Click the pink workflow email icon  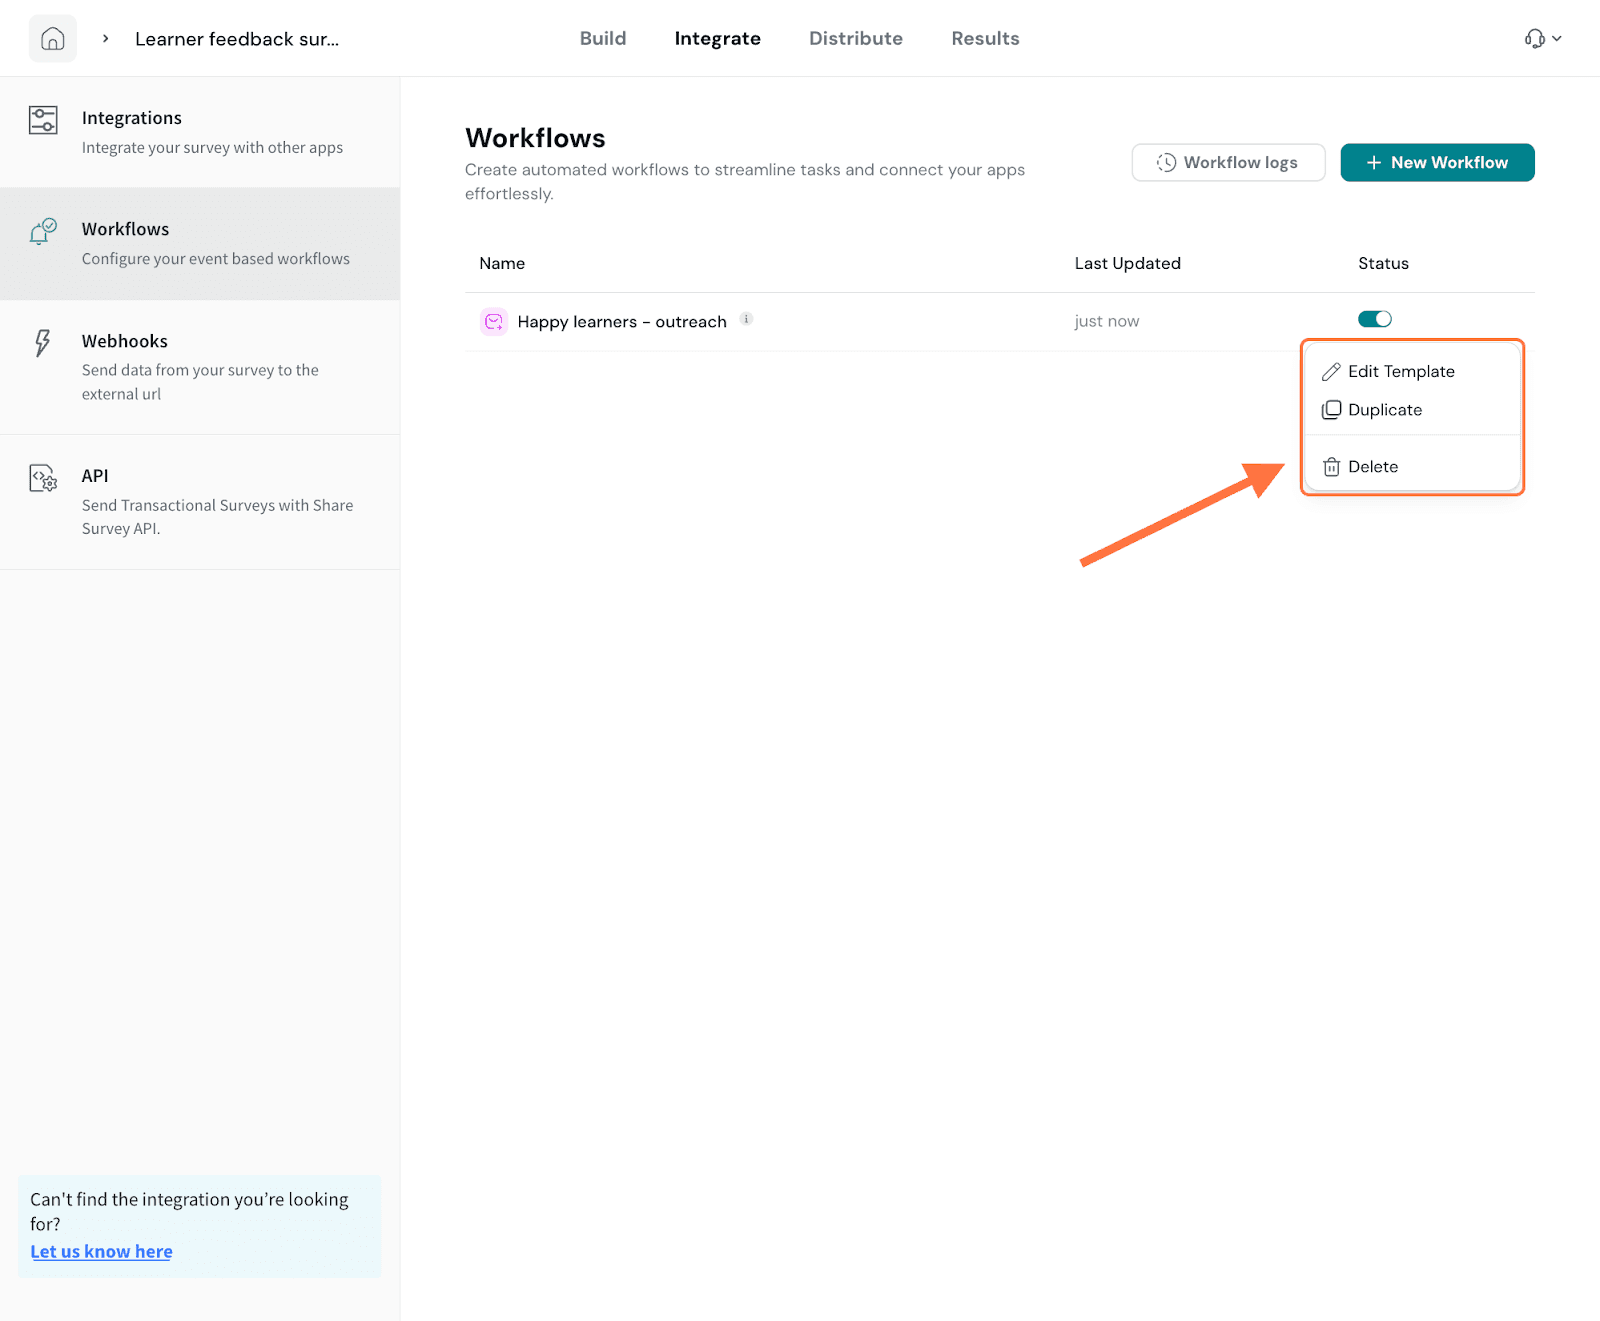click(x=493, y=321)
